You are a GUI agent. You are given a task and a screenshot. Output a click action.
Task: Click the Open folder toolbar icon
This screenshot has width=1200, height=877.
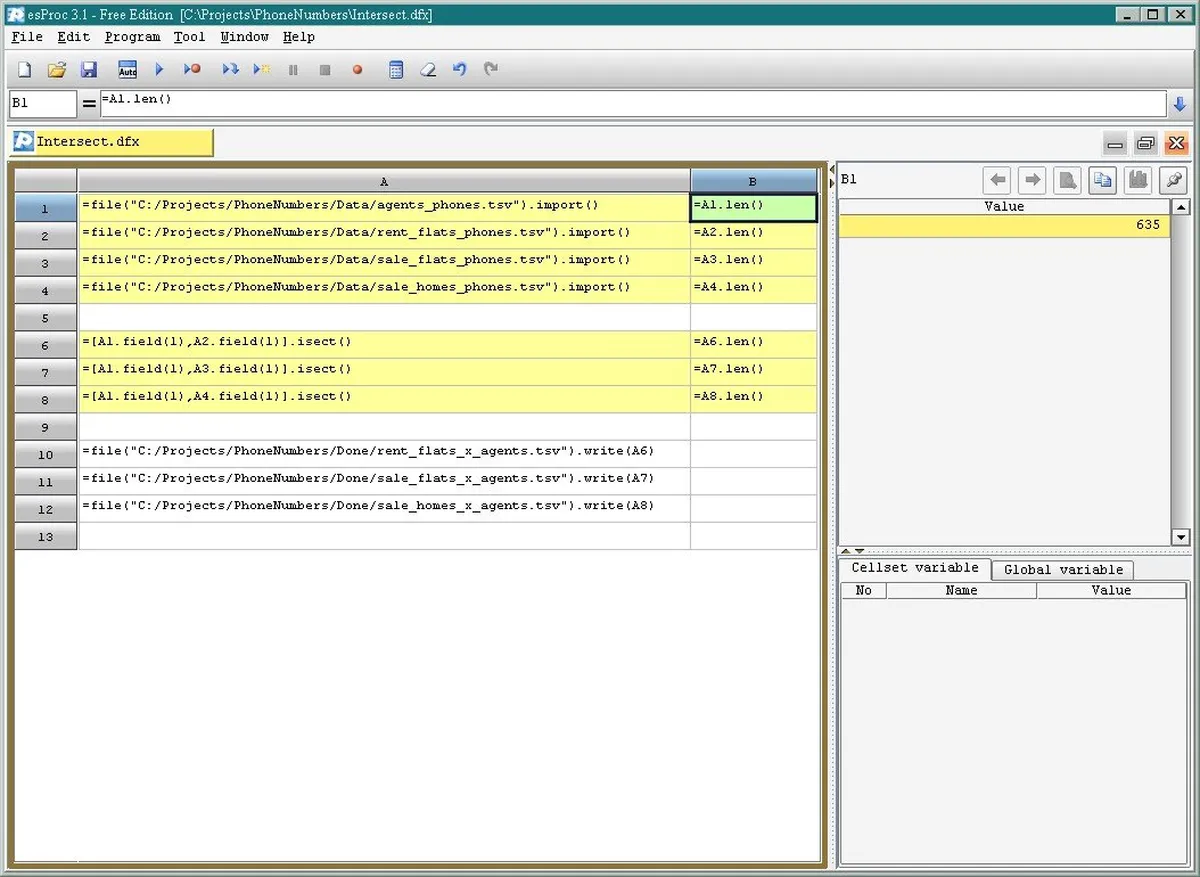57,70
